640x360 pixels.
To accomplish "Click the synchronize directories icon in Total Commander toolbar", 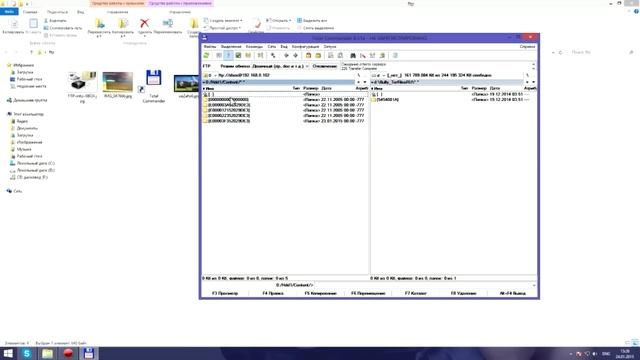I will [373, 56].
